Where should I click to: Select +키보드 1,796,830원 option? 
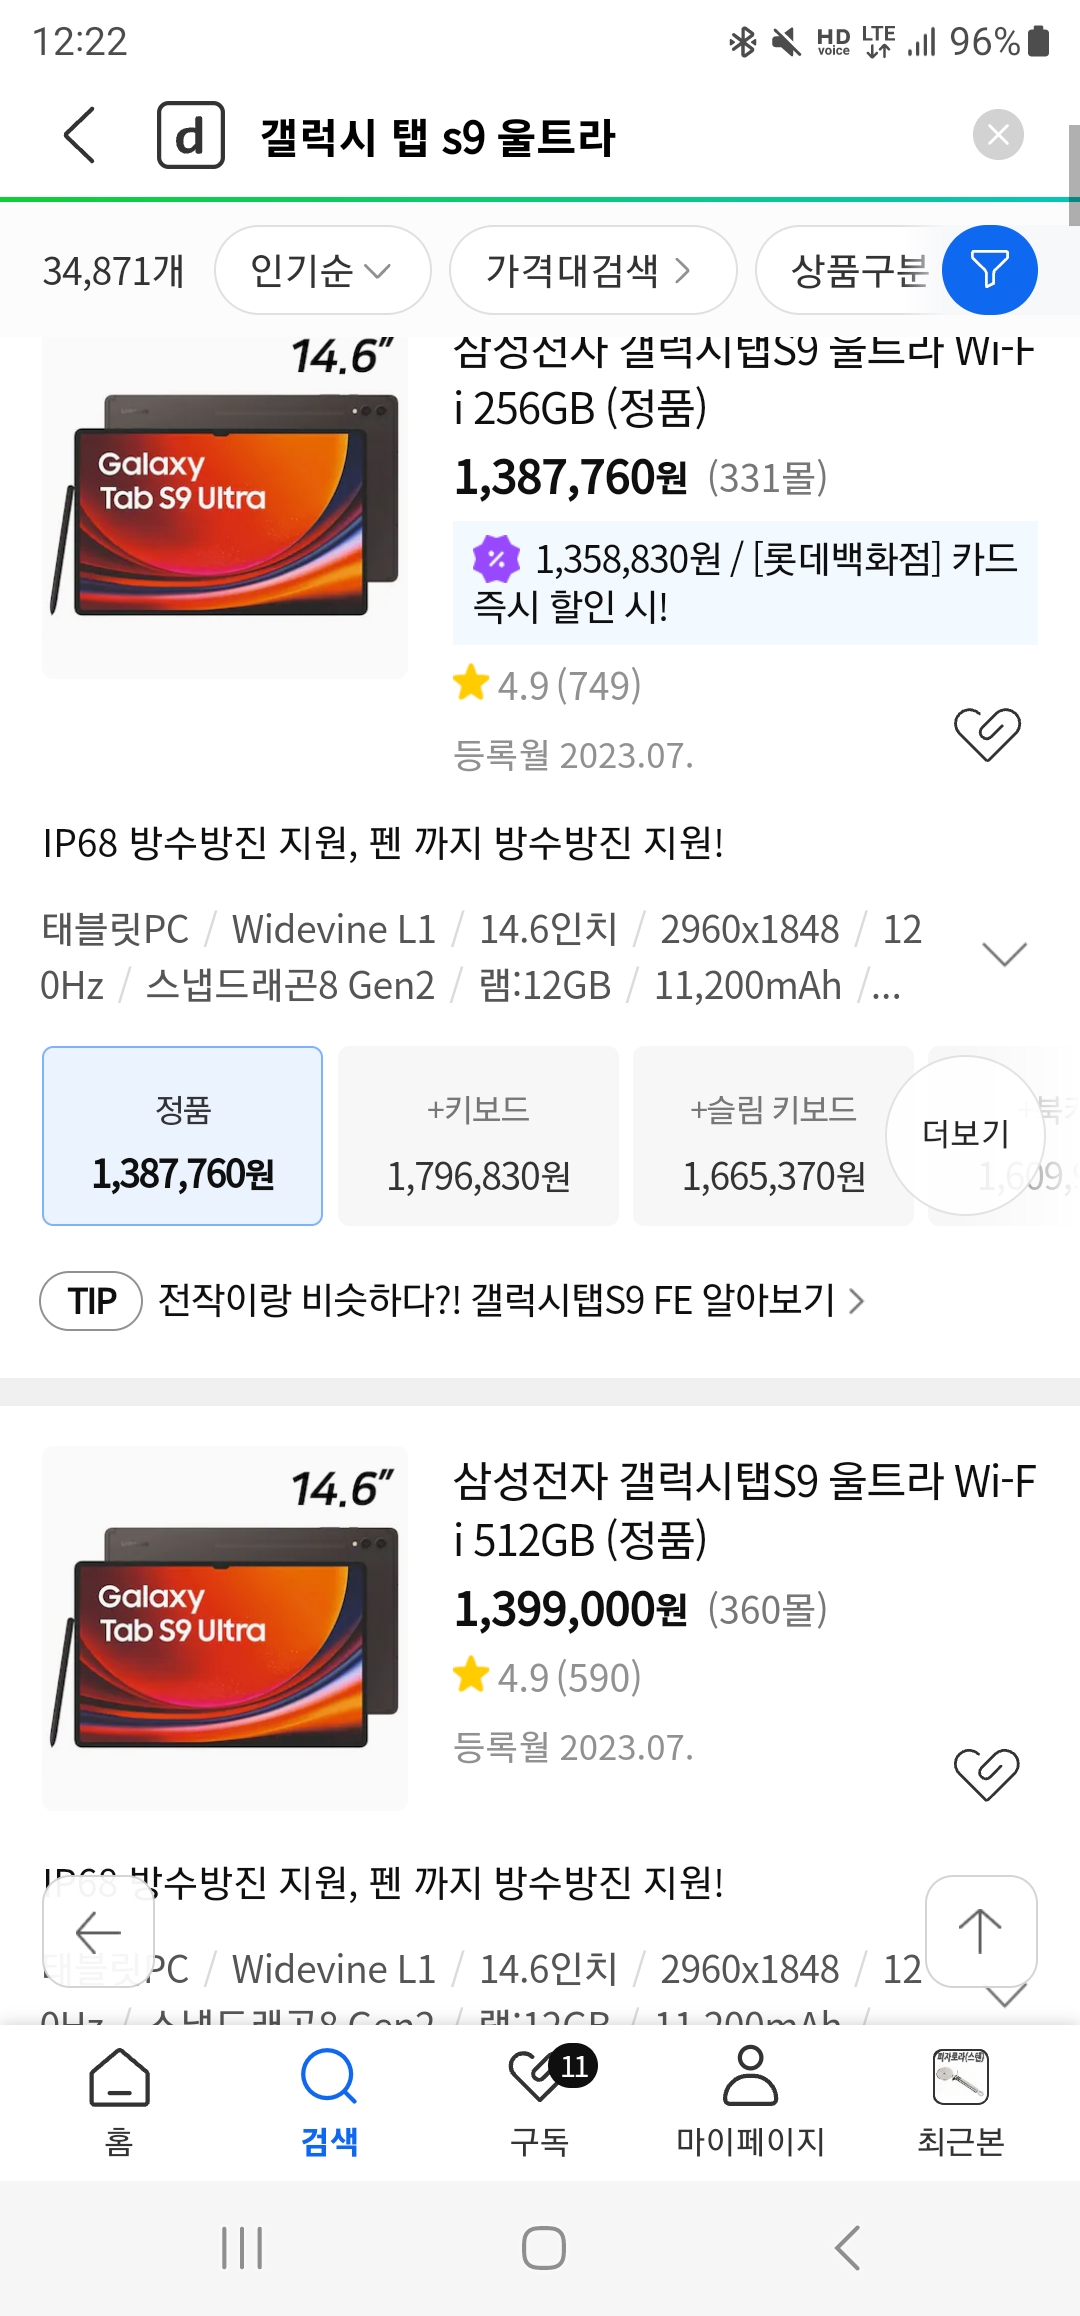pyautogui.click(x=478, y=1136)
